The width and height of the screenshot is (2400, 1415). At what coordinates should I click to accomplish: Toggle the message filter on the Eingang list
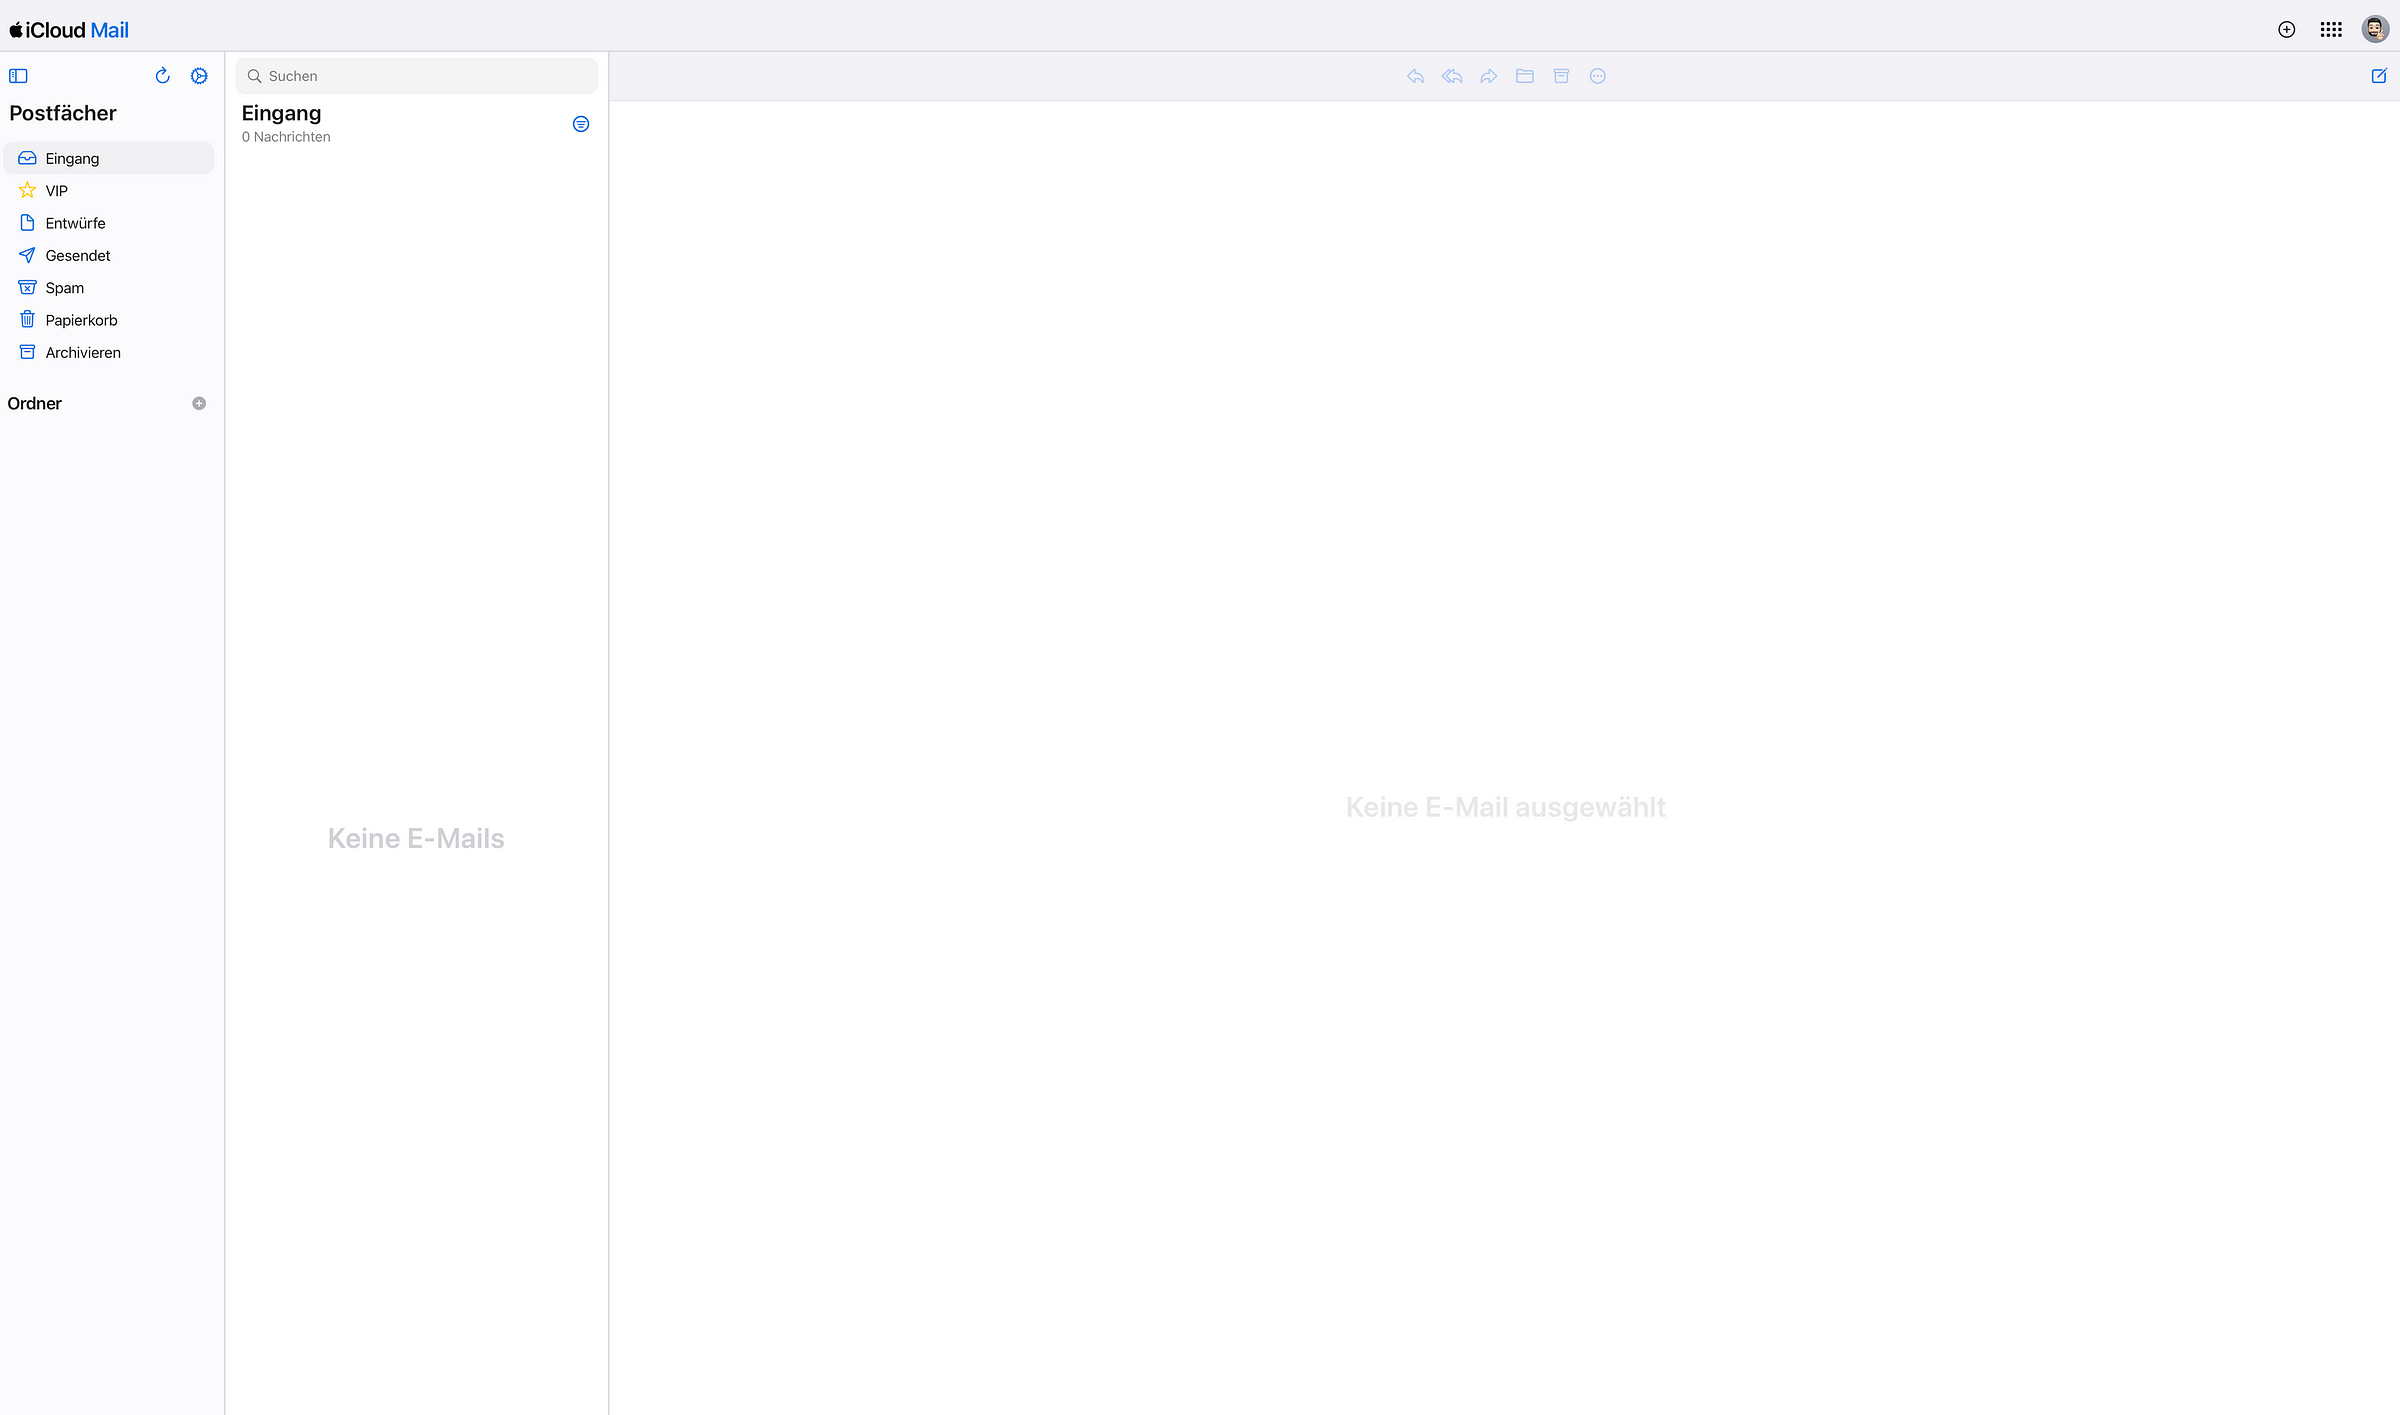pyautogui.click(x=581, y=124)
